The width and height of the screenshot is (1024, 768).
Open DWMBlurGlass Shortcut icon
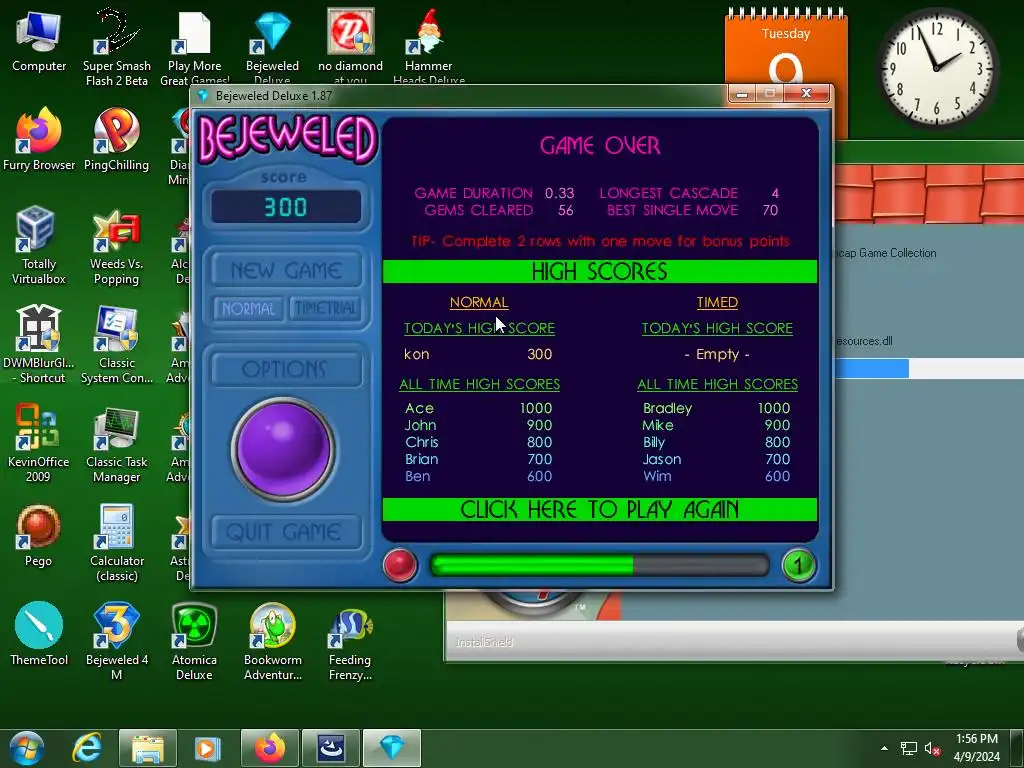tap(39, 345)
